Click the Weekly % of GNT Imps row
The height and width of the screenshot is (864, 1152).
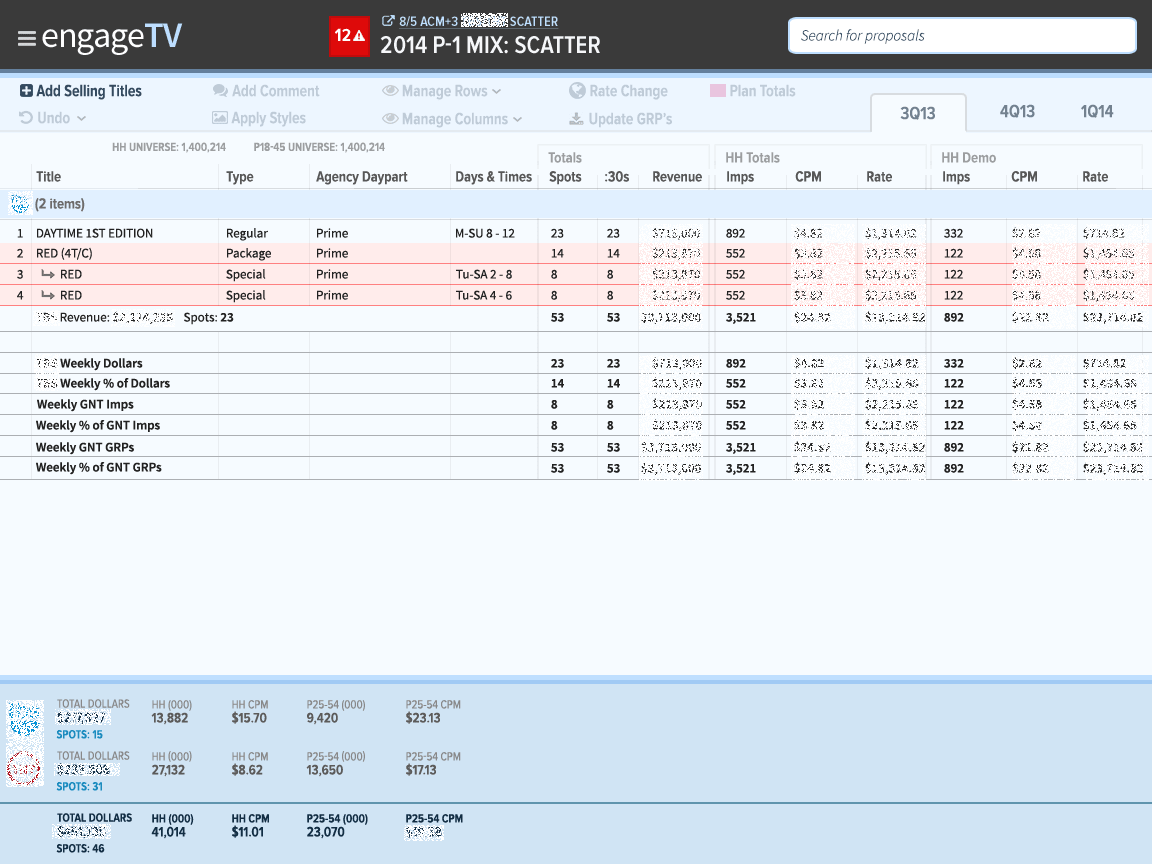[x=576, y=425]
